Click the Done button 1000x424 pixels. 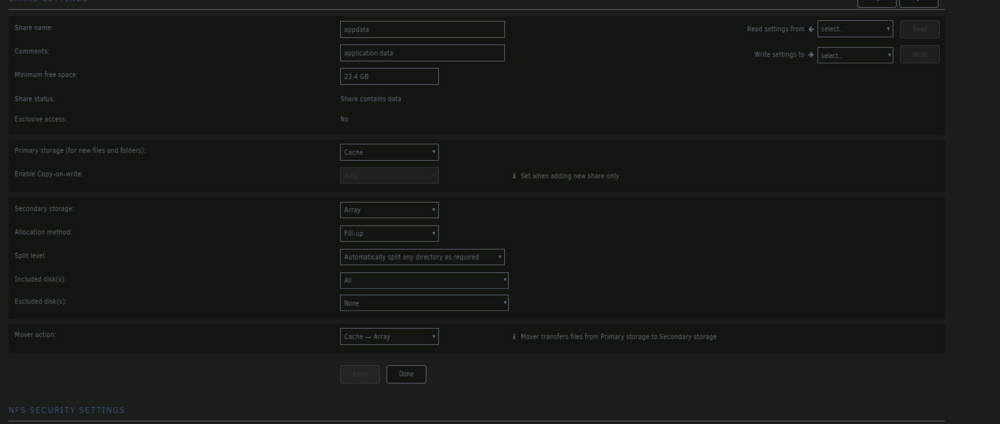pyautogui.click(x=406, y=374)
